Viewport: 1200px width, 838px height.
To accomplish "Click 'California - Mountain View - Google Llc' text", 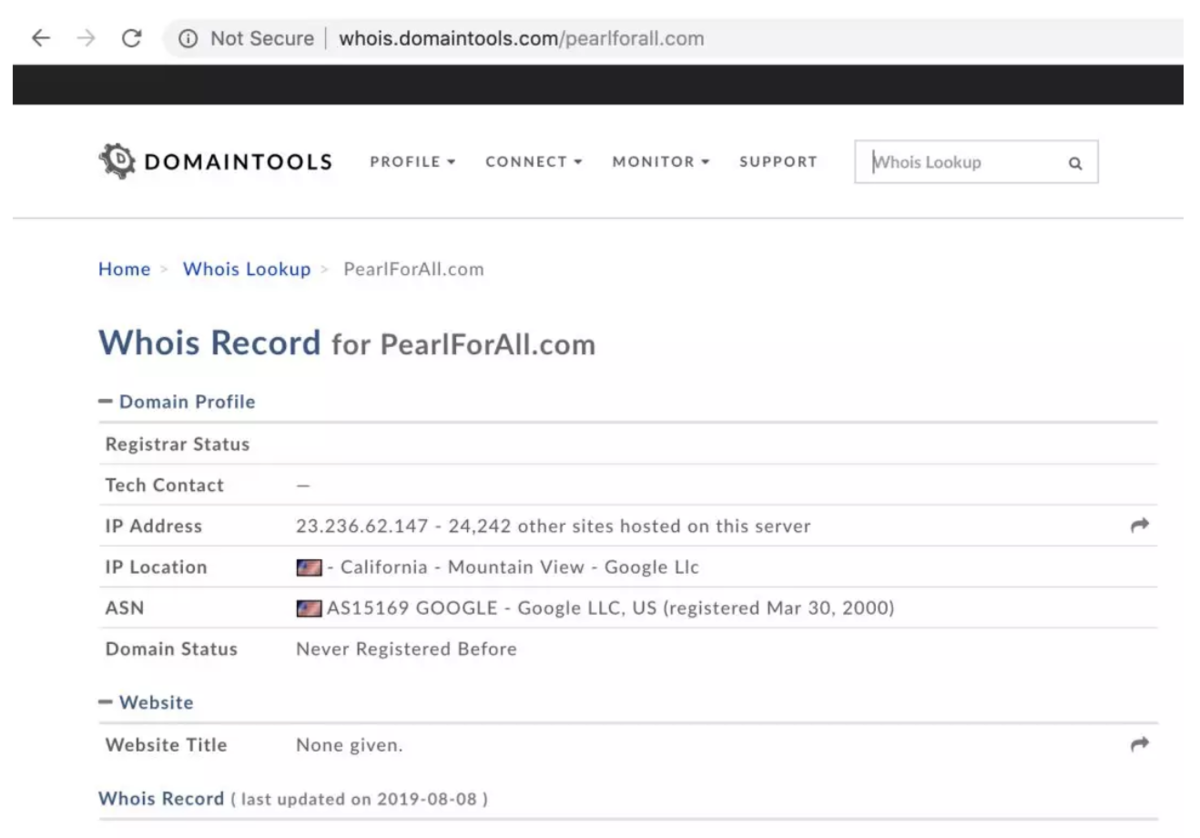I will click(519, 567).
